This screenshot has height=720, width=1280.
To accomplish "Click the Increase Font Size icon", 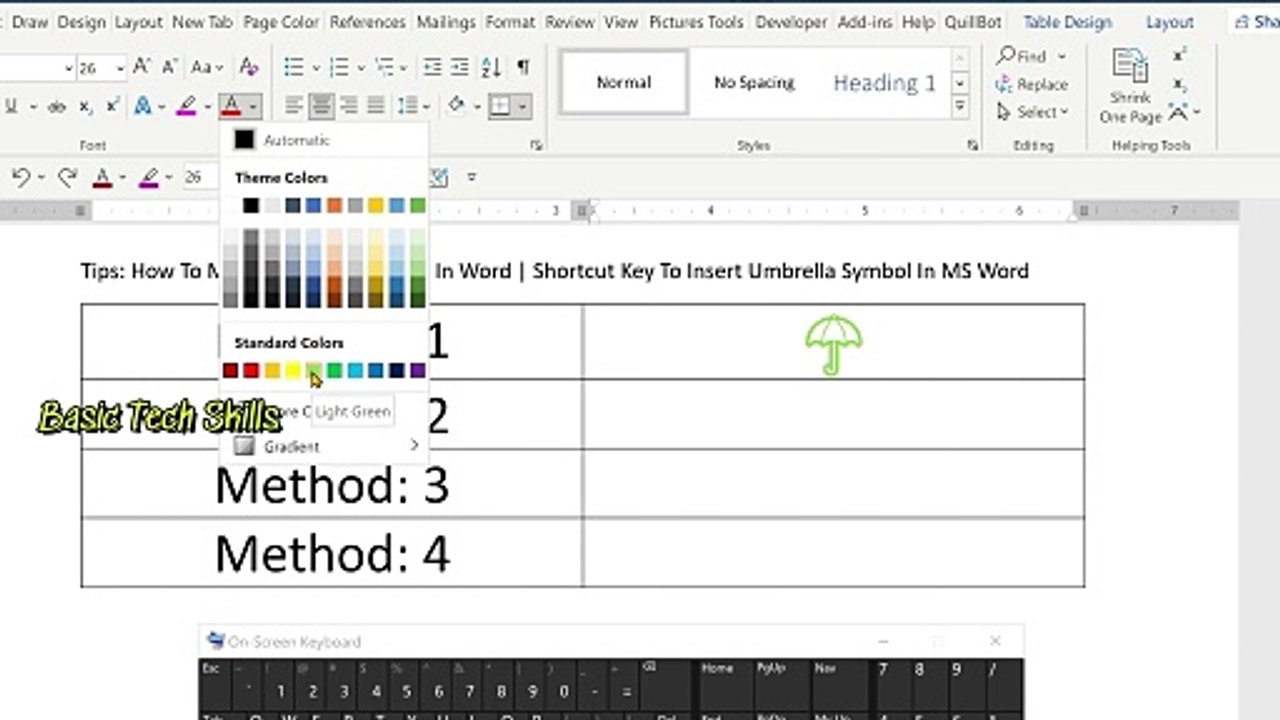I will [142, 67].
